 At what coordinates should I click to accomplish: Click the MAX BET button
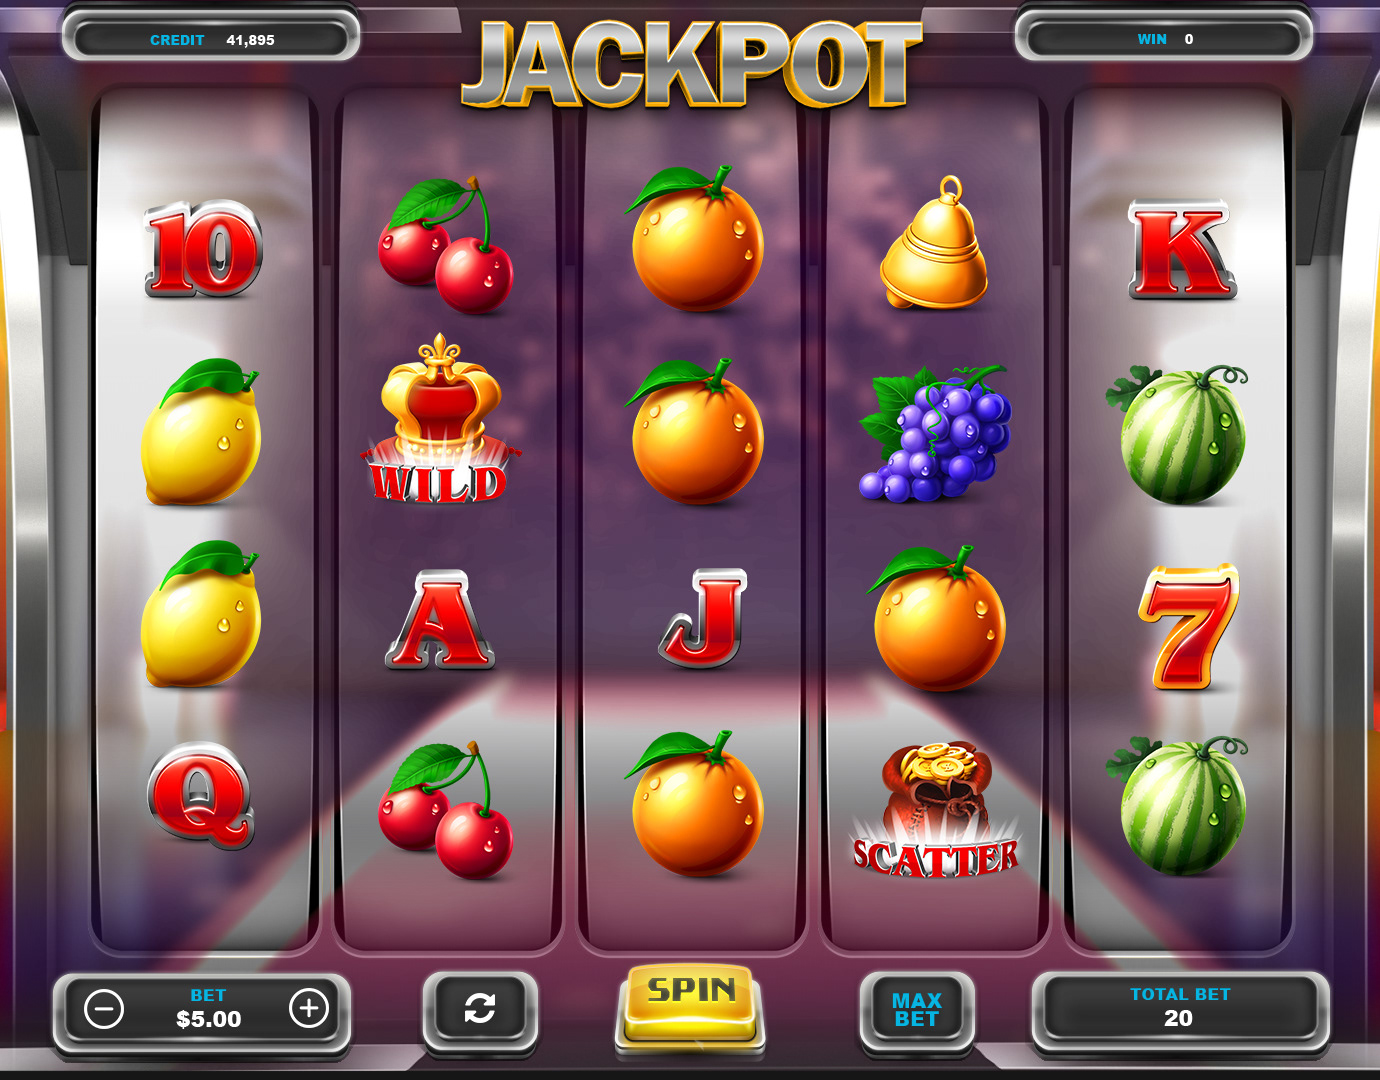tap(916, 1010)
